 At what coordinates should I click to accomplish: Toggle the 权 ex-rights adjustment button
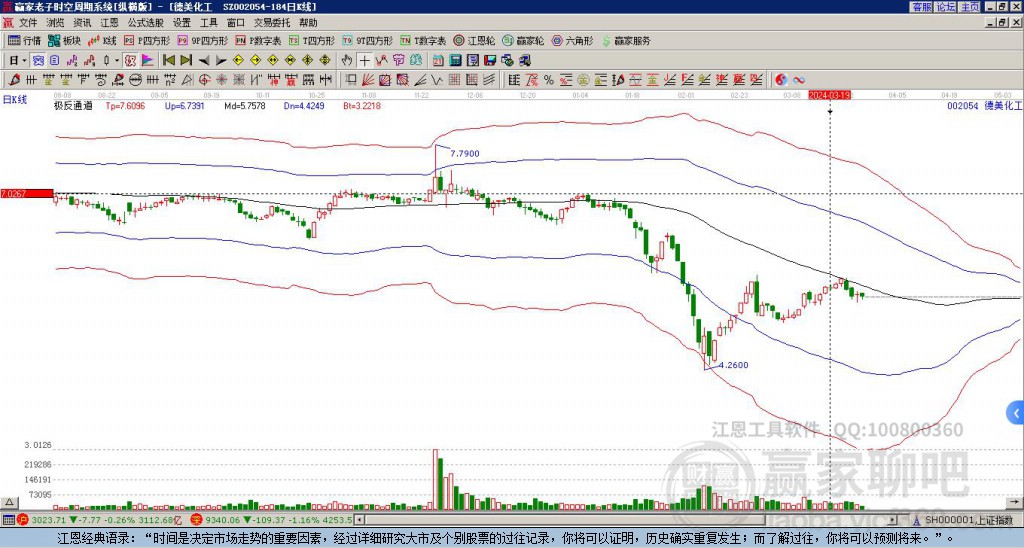130,61
